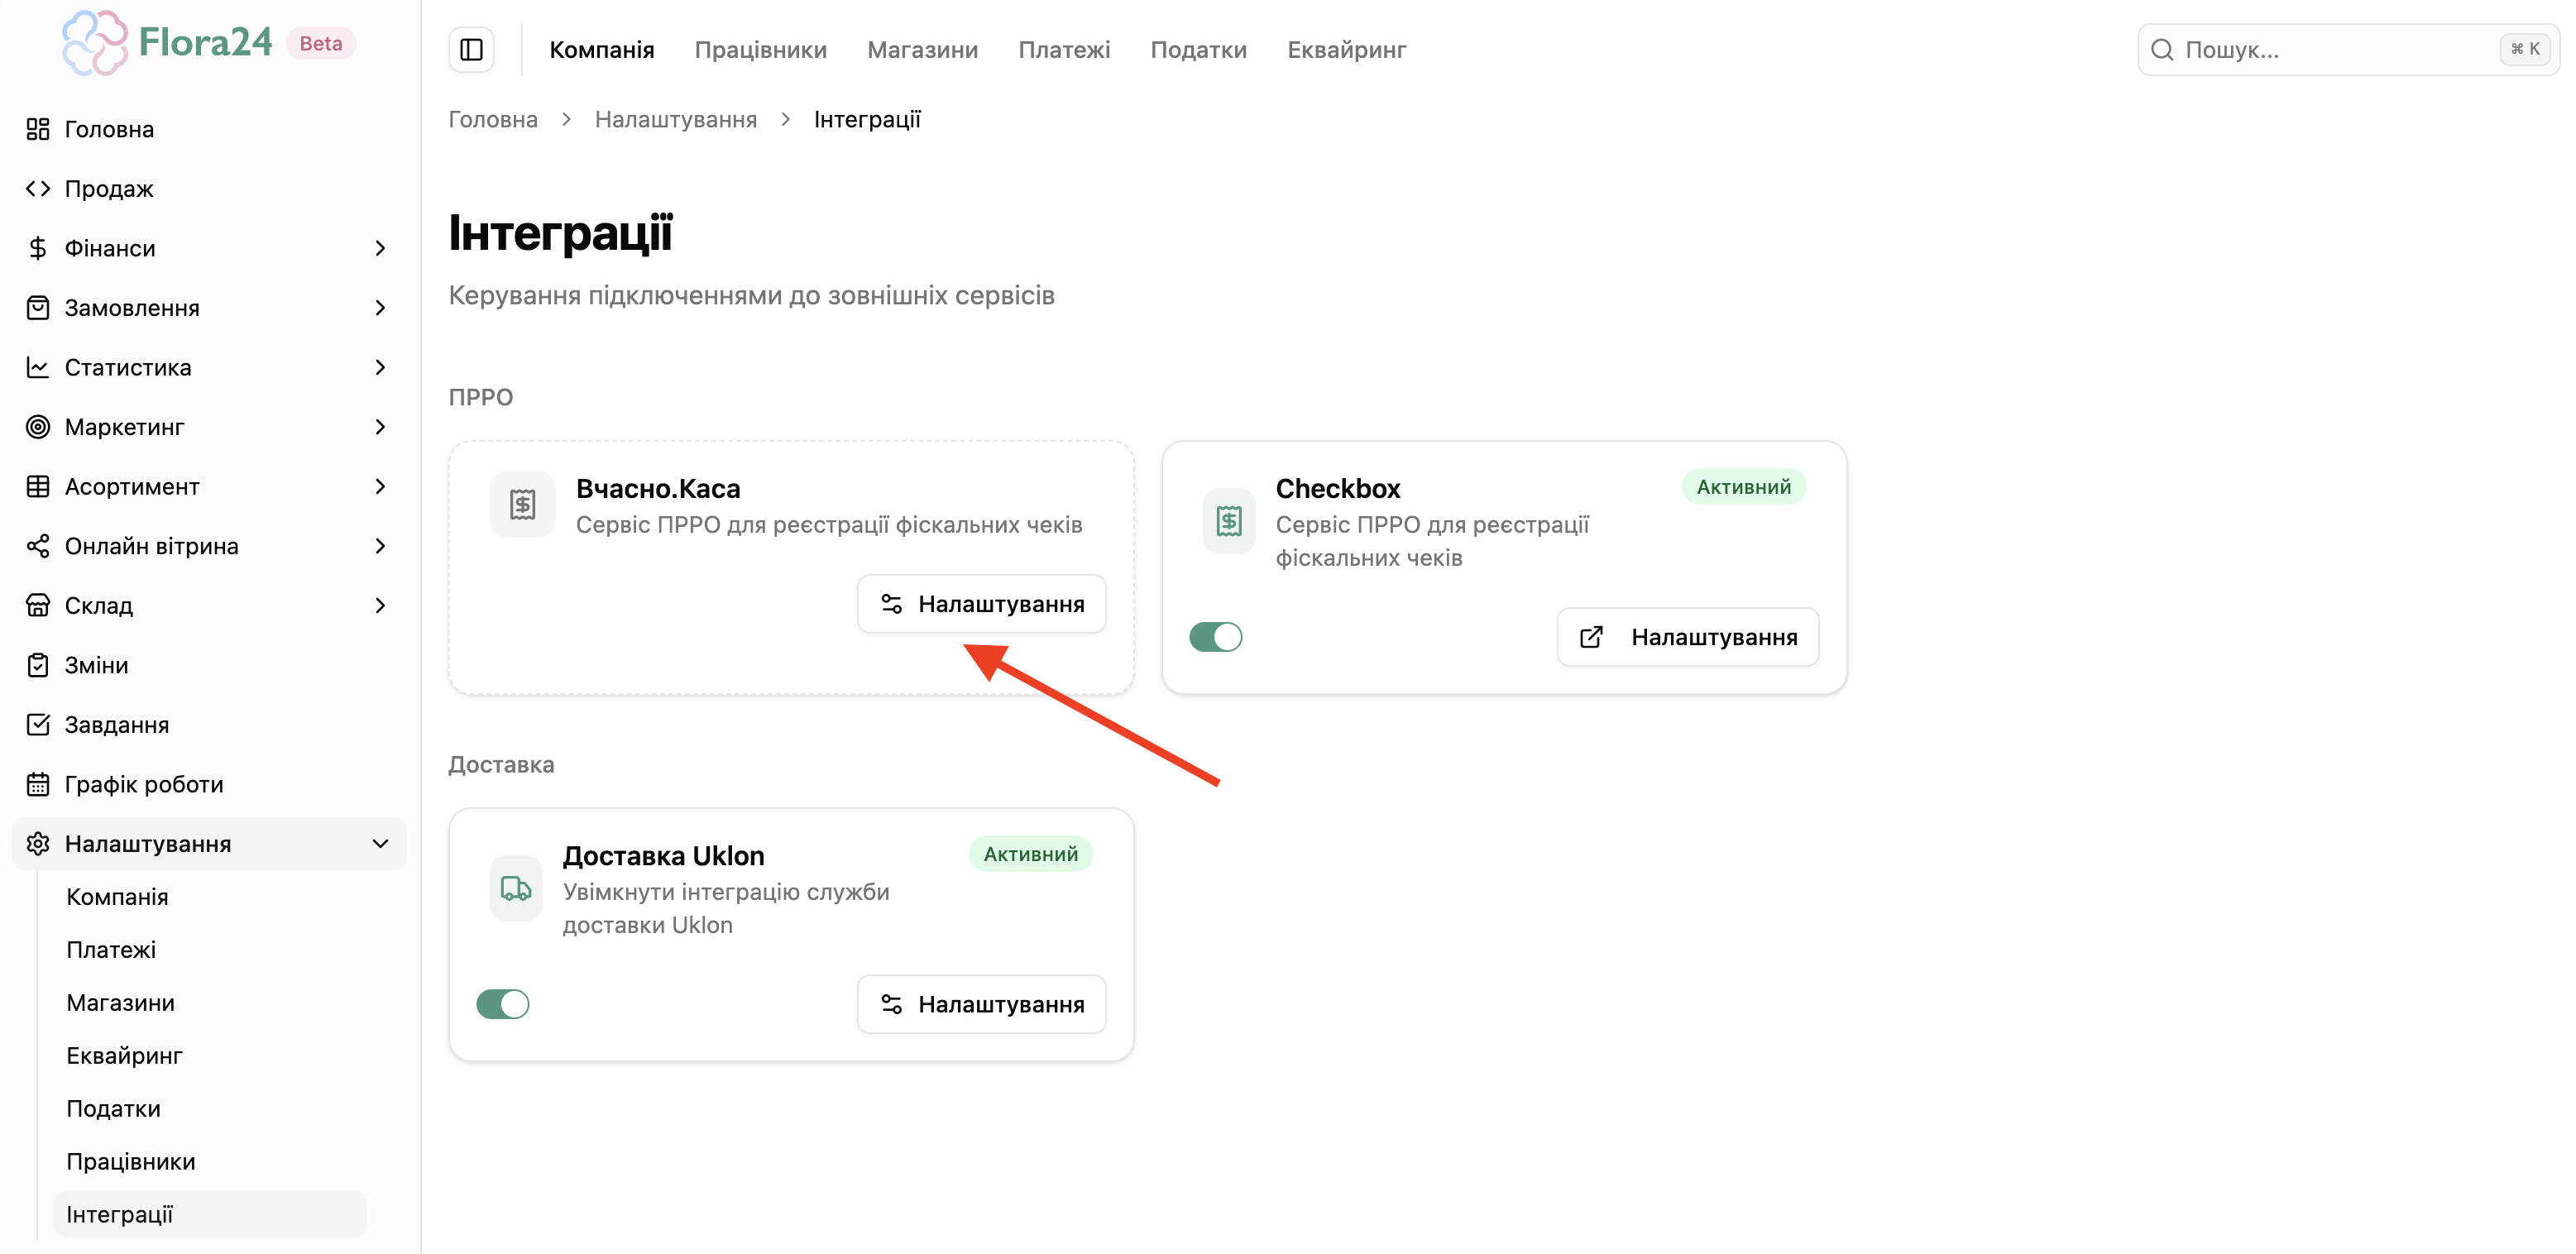
Task: Toggle the sidebar panel icon
Action: tap(471, 50)
